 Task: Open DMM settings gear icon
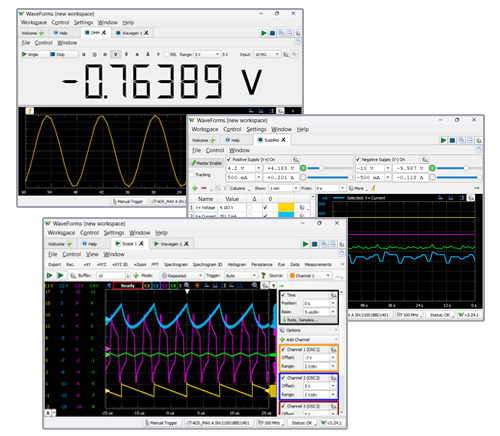[x=286, y=54]
